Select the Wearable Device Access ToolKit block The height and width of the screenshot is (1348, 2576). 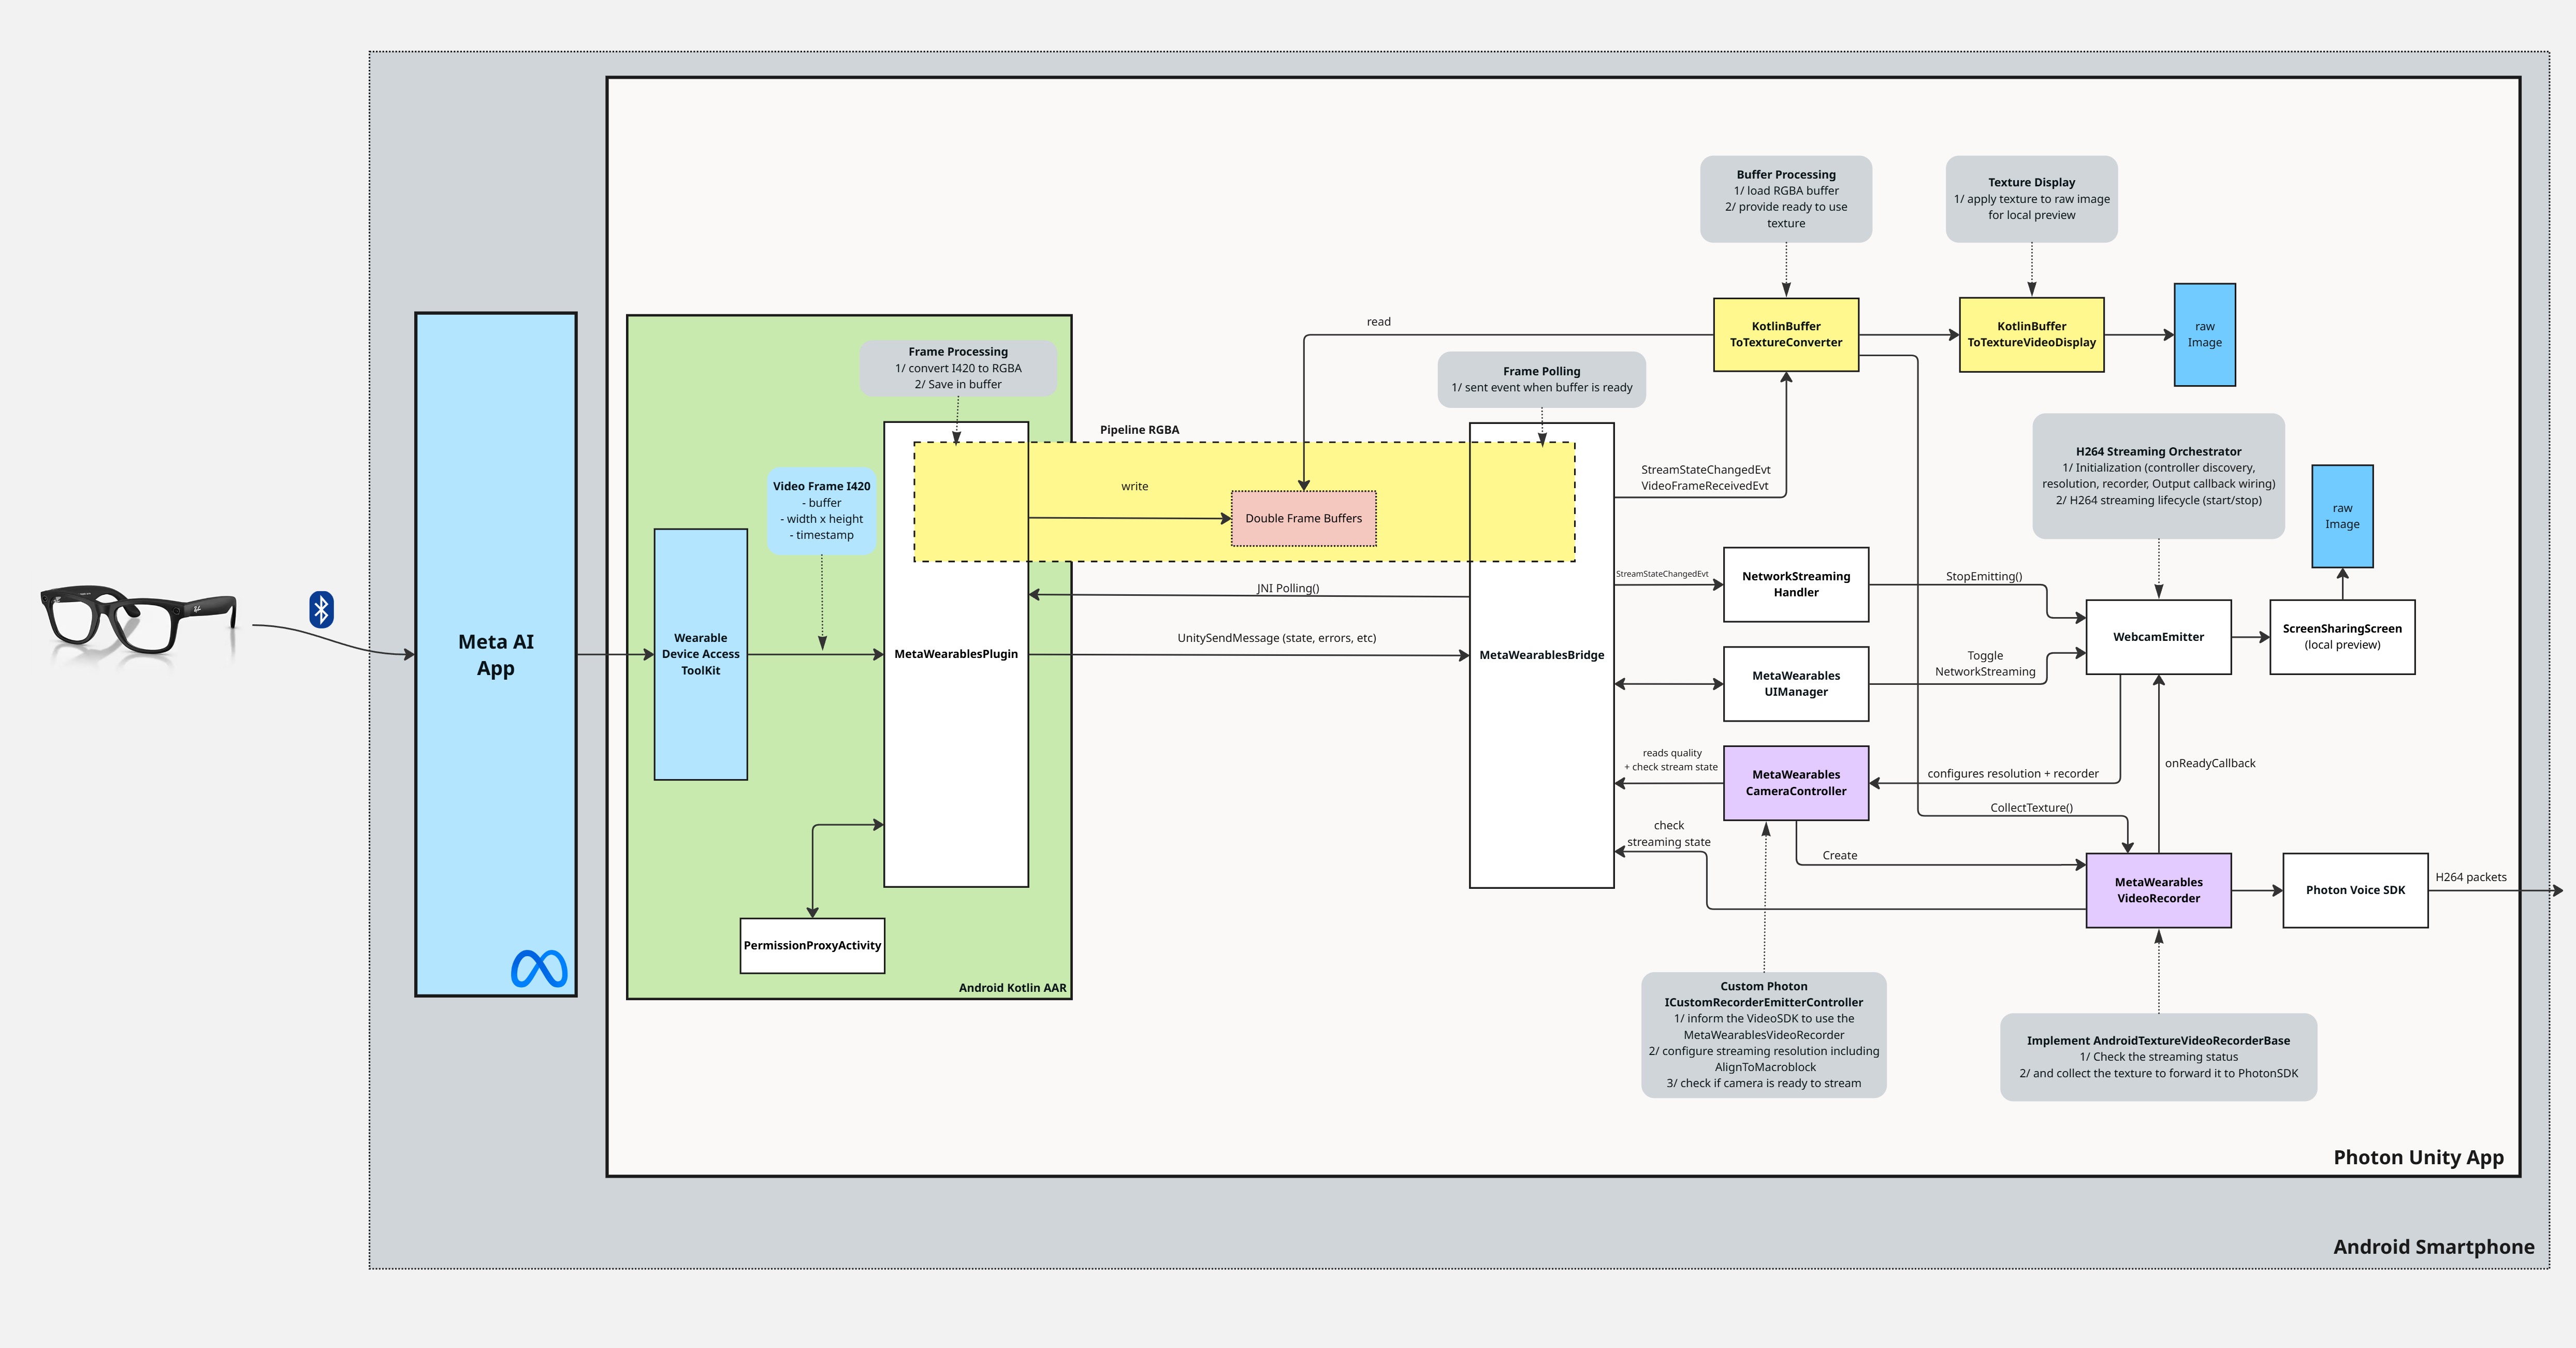pyautogui.click(x=700, y=654)
